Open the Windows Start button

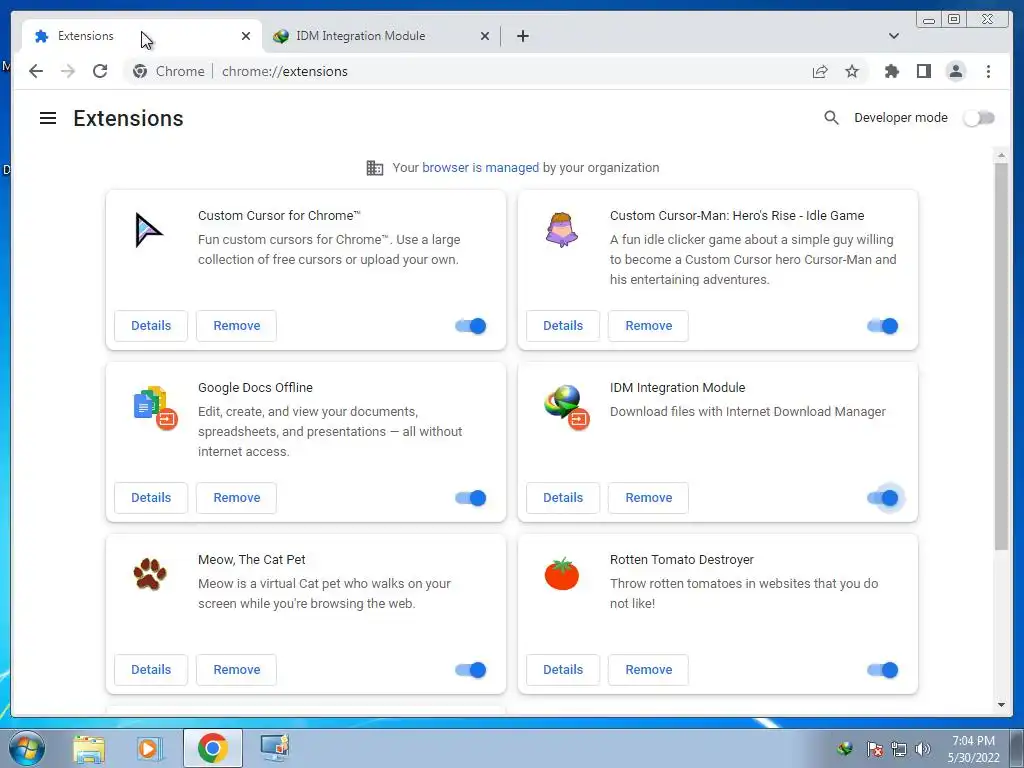pyautogui.click(x=25, y=748)
